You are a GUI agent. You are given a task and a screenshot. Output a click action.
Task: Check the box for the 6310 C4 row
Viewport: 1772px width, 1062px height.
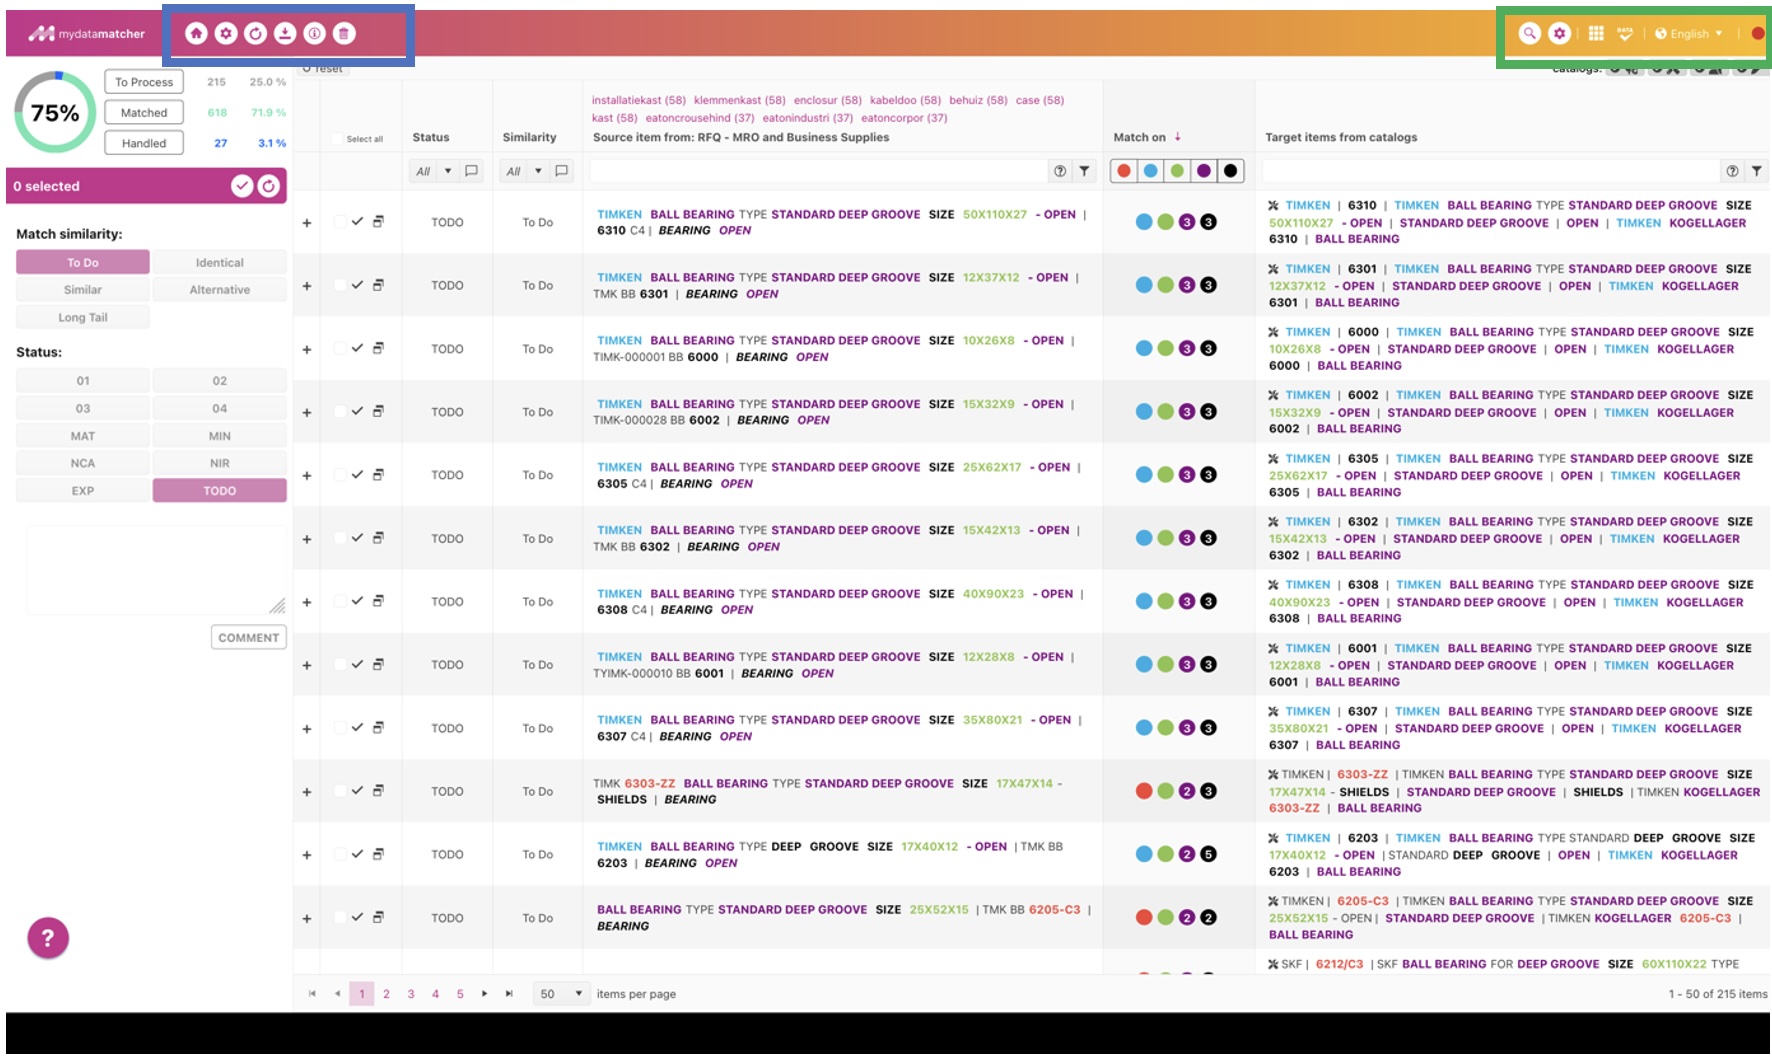(x=340, y=222)
